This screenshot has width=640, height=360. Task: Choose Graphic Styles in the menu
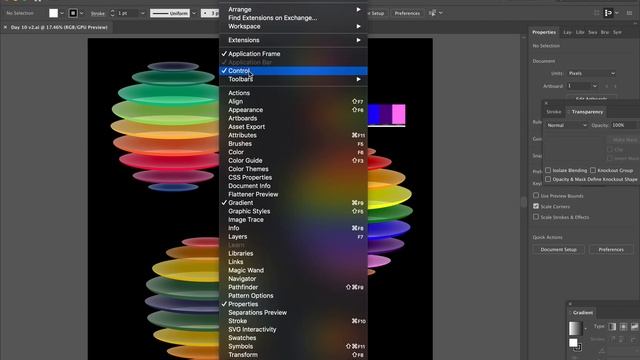pyautogui.click(x=293, y=211)
